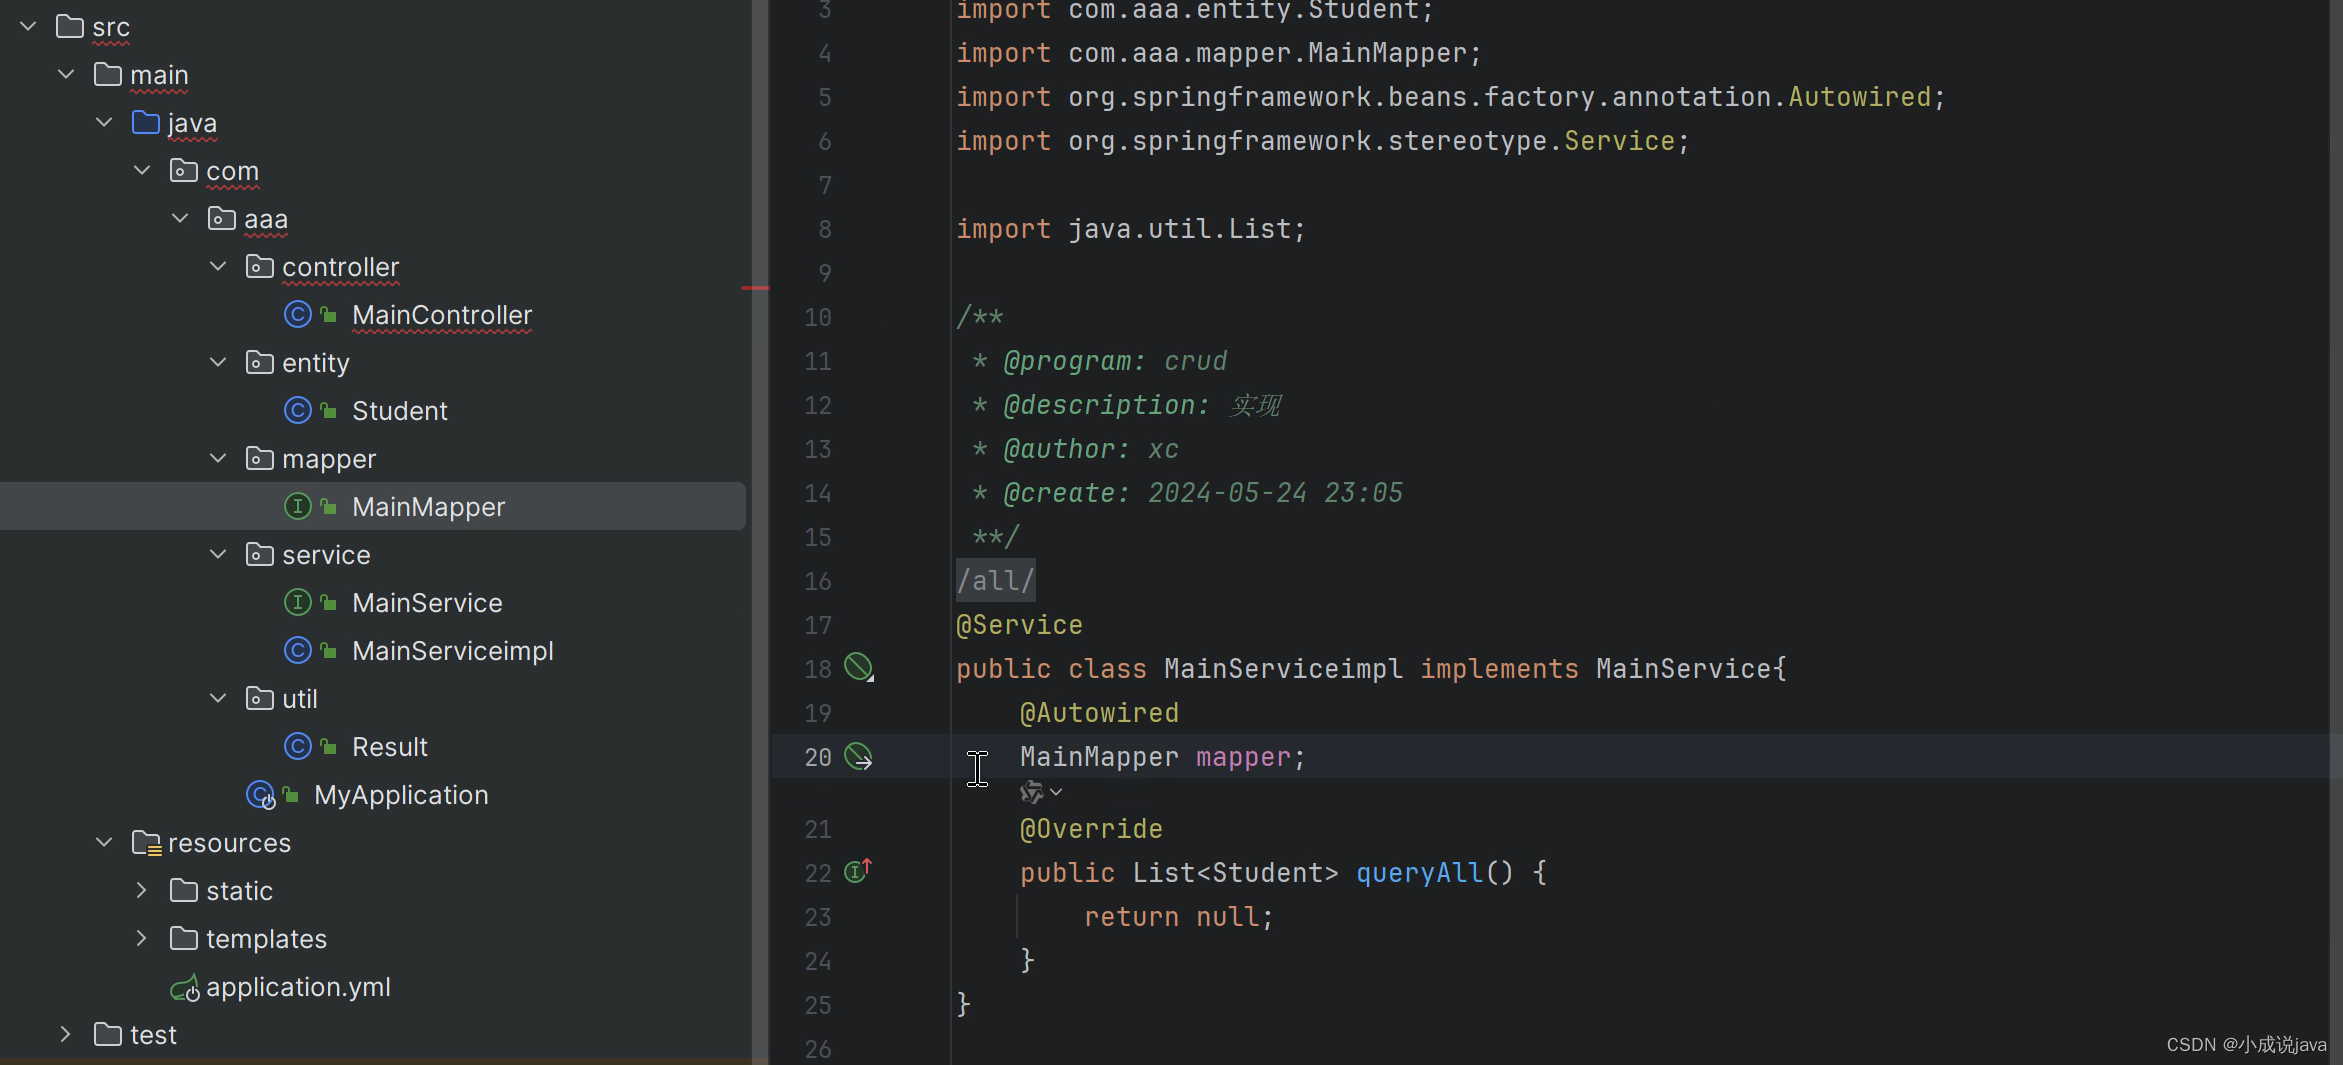Click the mapper inlay icon under mapper field
Viewport: 2343px width, 1065px height.
1030,791
